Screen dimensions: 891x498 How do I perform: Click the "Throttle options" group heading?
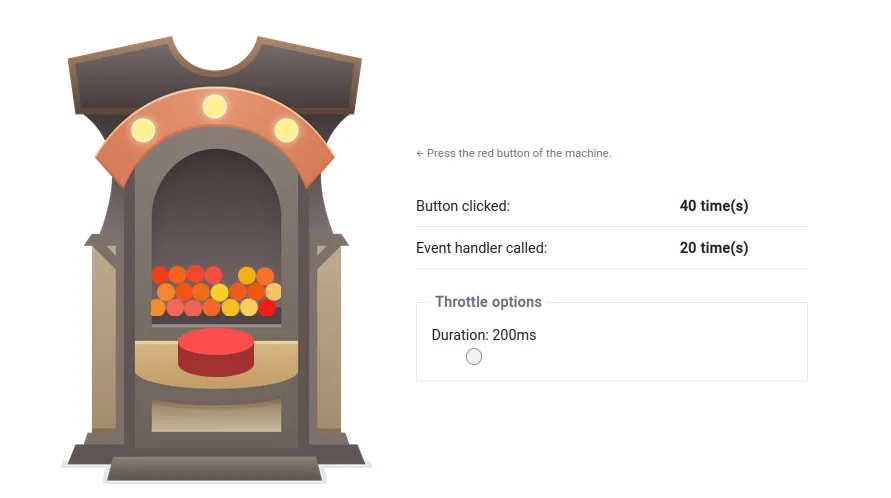pyautogui.click(x=488, y=302)
